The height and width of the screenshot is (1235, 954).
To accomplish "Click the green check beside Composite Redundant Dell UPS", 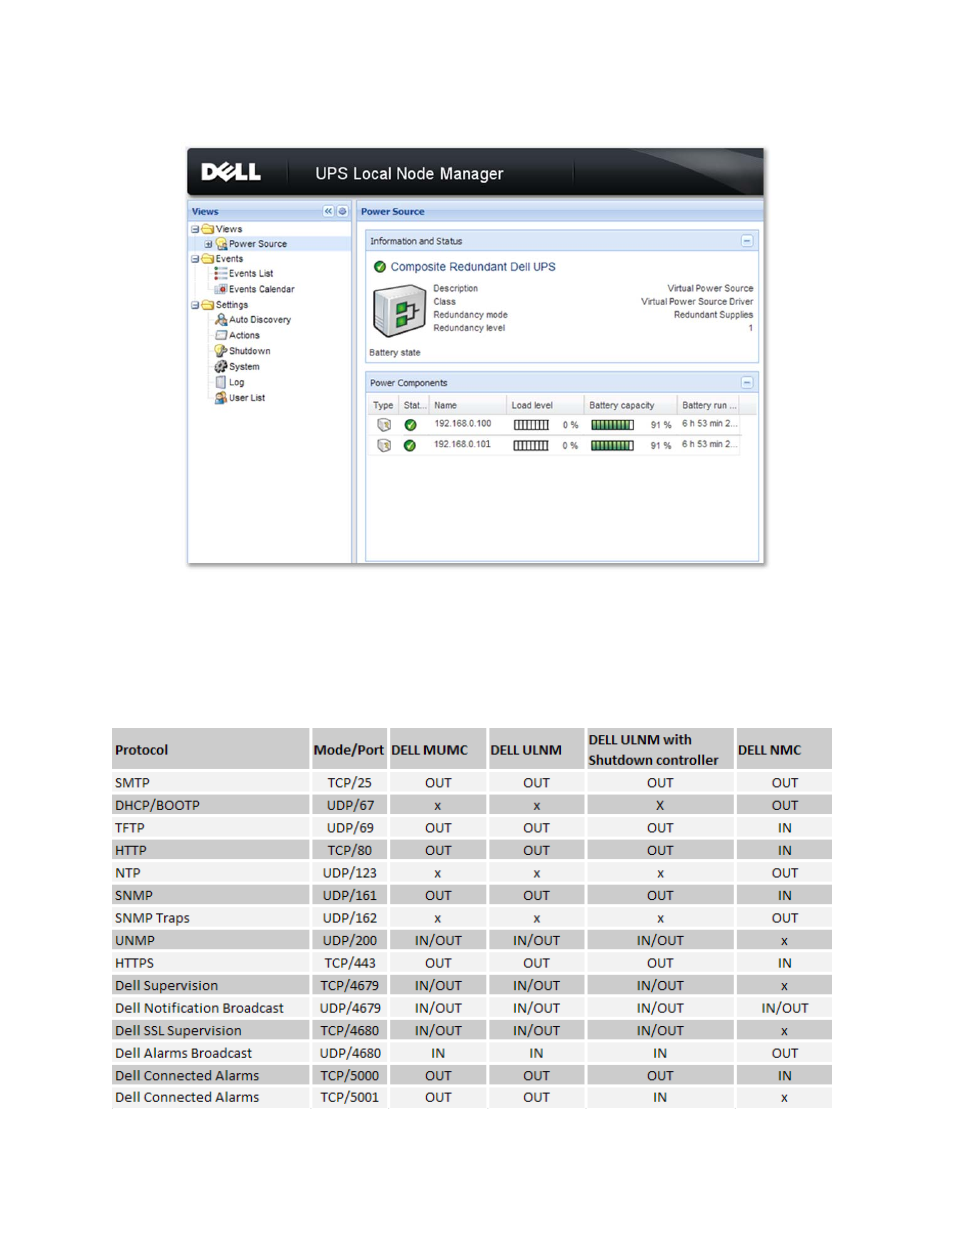I will tap(380, 267).
